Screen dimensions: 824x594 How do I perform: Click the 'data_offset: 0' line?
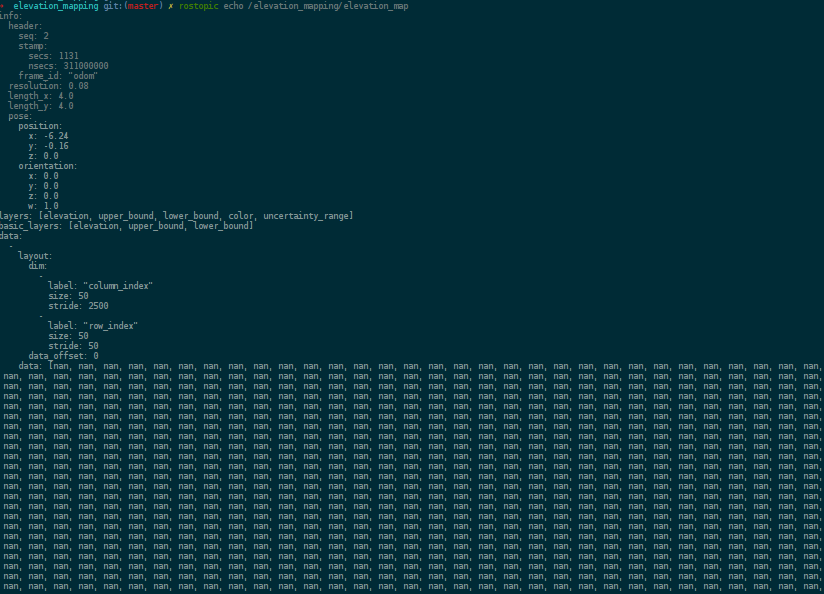click(64, 355)
